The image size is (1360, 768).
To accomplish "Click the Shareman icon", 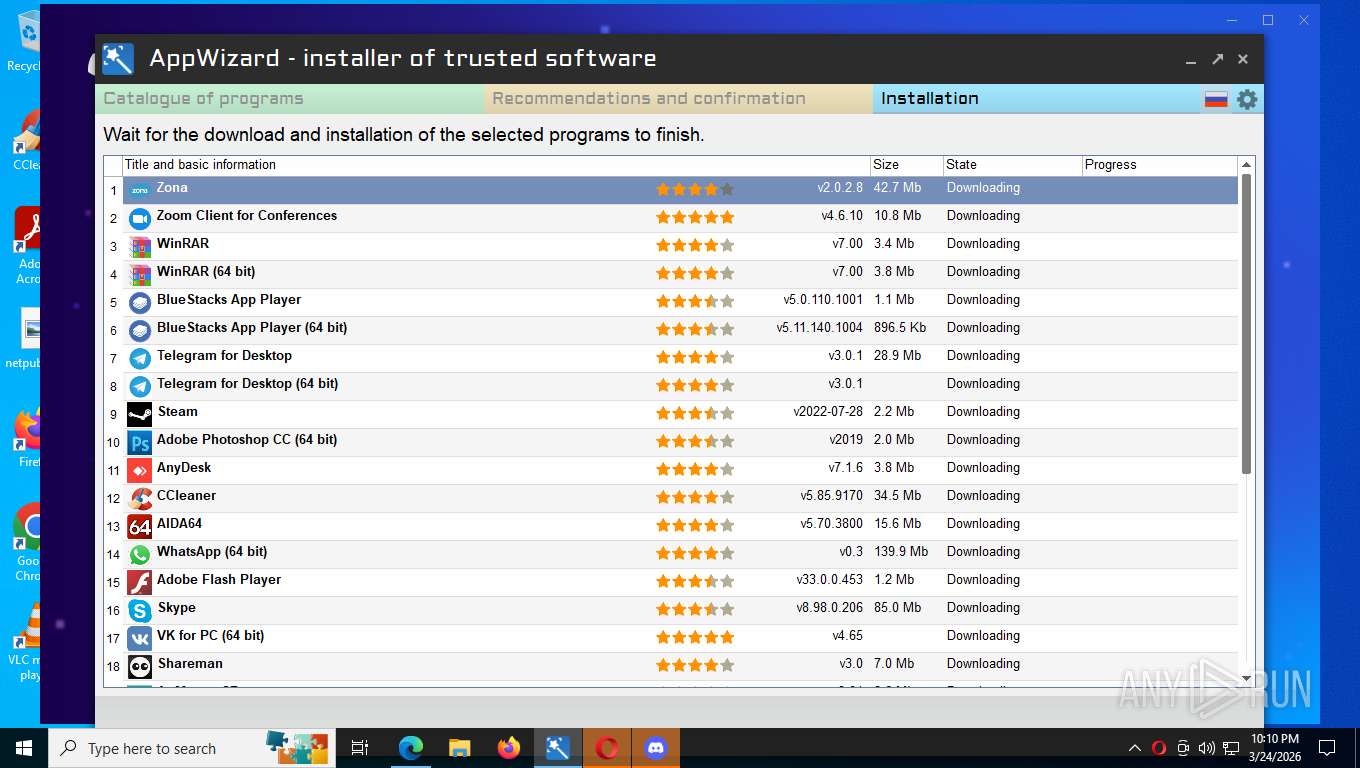I will (x=140, y=666).
